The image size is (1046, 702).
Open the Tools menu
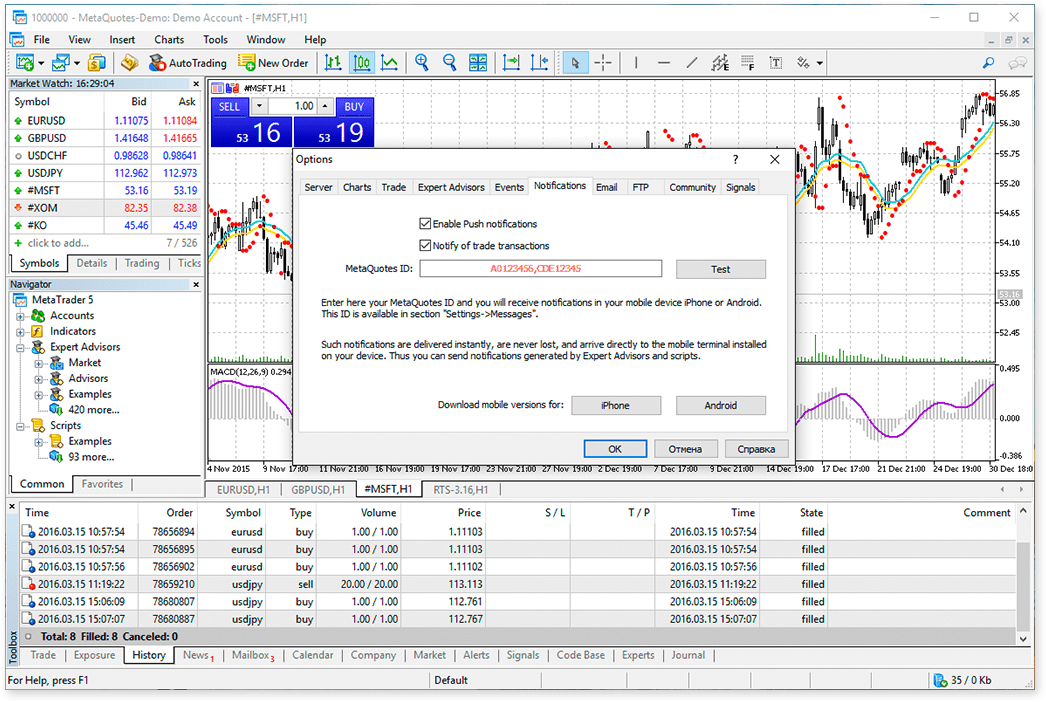pos(215,40)
